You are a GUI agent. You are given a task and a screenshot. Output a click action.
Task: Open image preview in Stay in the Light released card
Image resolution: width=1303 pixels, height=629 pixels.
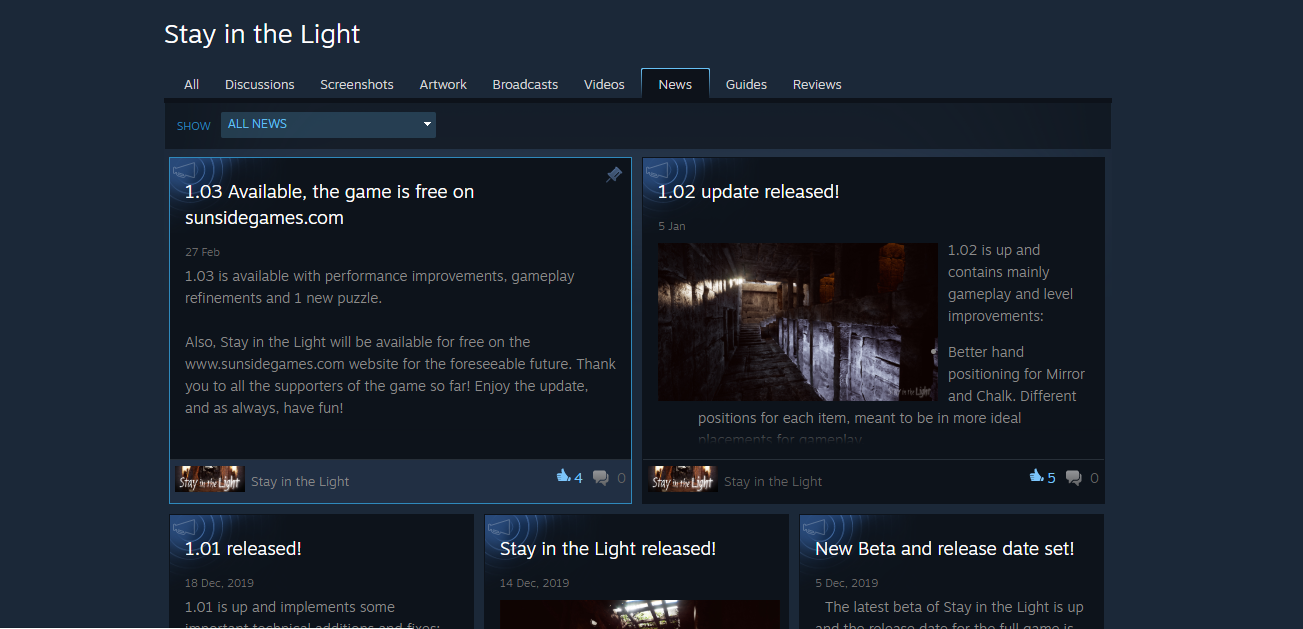(x=640, y=614)
